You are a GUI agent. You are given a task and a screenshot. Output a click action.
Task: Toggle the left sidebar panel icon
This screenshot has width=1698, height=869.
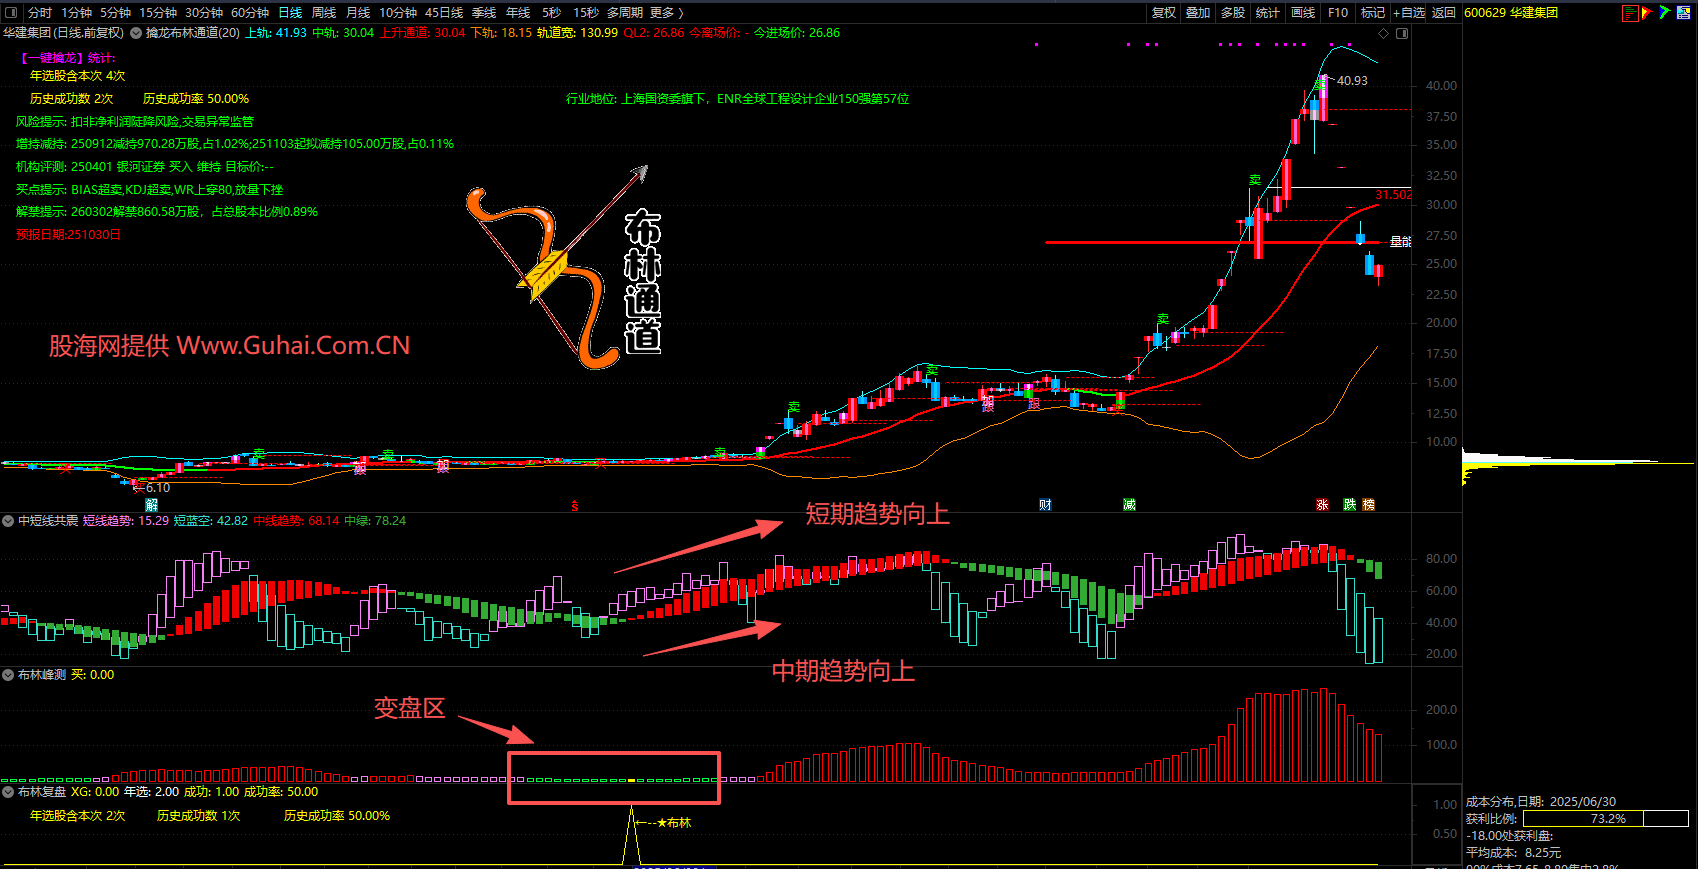point(11,13)
